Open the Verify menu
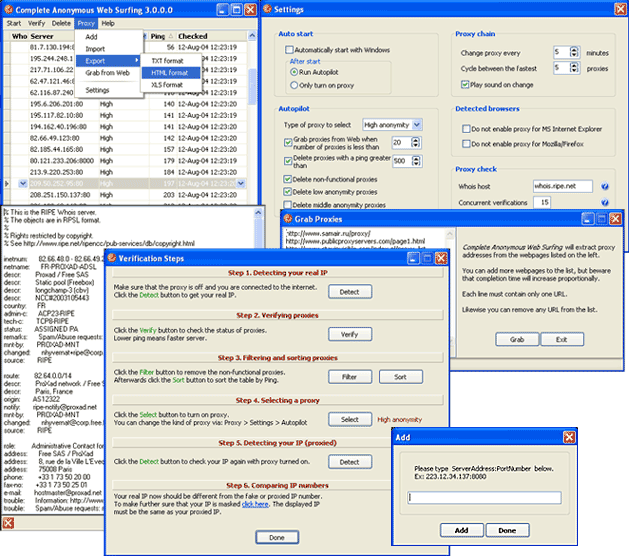The image size is (629, 556). click(x=37, y=23)
